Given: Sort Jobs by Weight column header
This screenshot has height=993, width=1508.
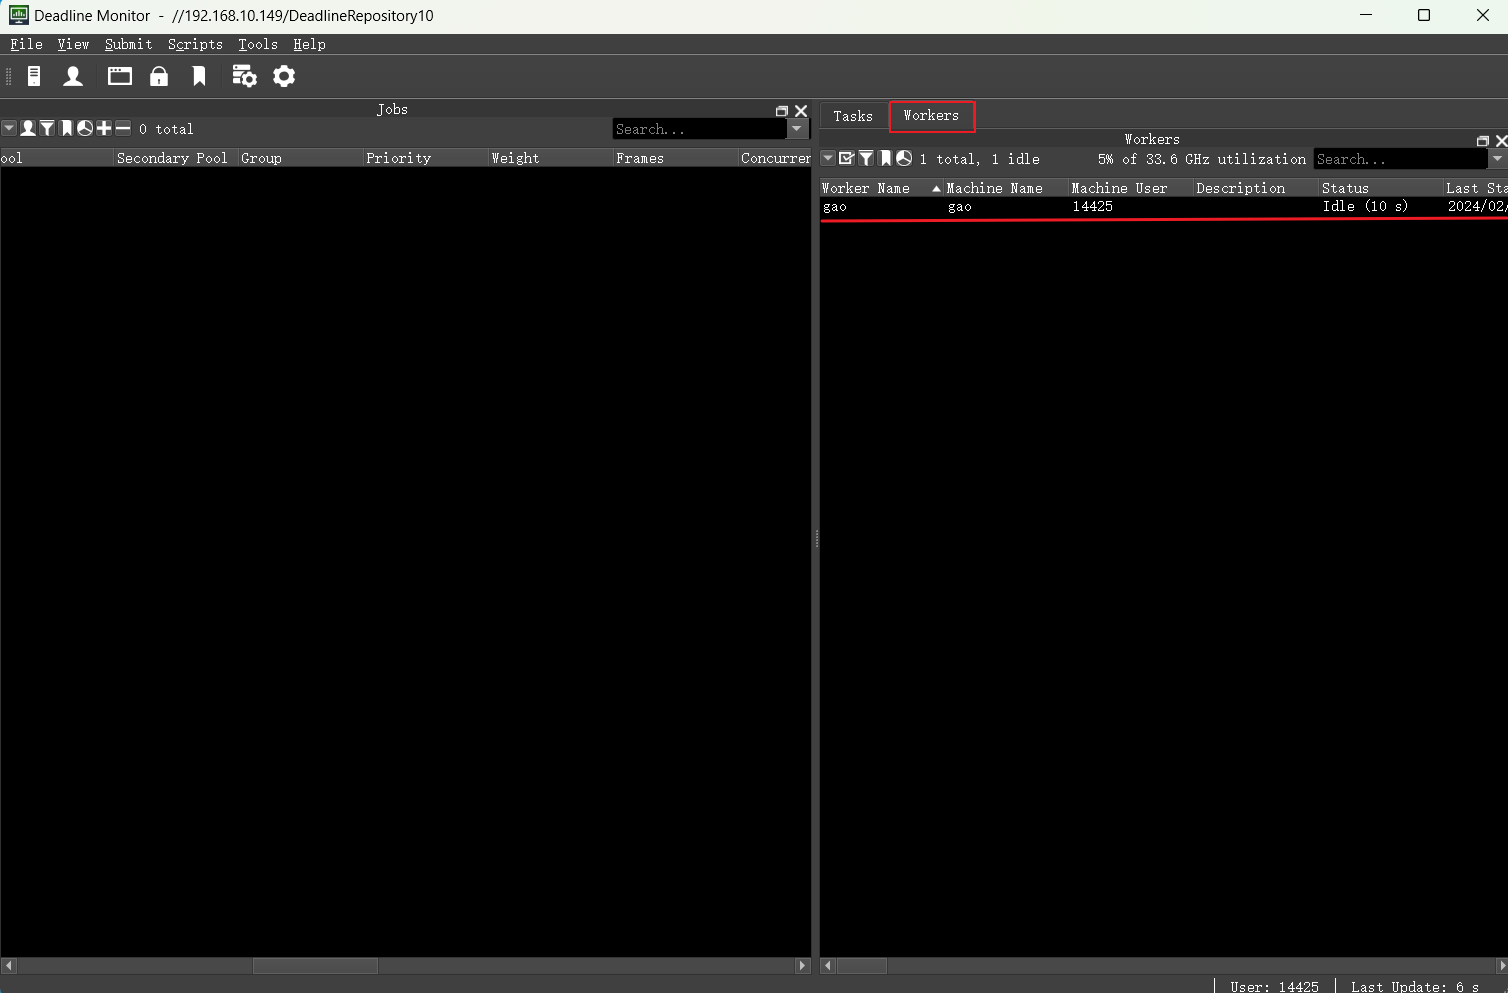Looking at the screenshot, I should (x=551, y=158).
